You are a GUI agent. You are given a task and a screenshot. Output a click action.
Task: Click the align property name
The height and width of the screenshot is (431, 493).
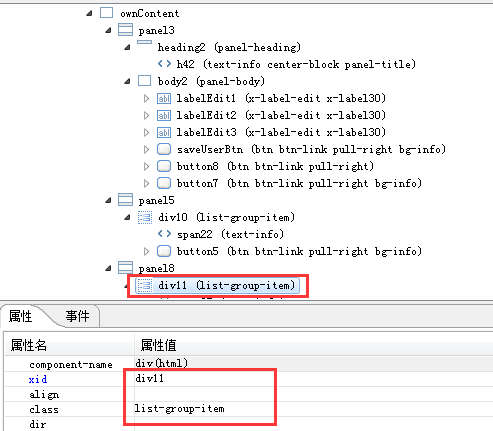click(44, 395)
